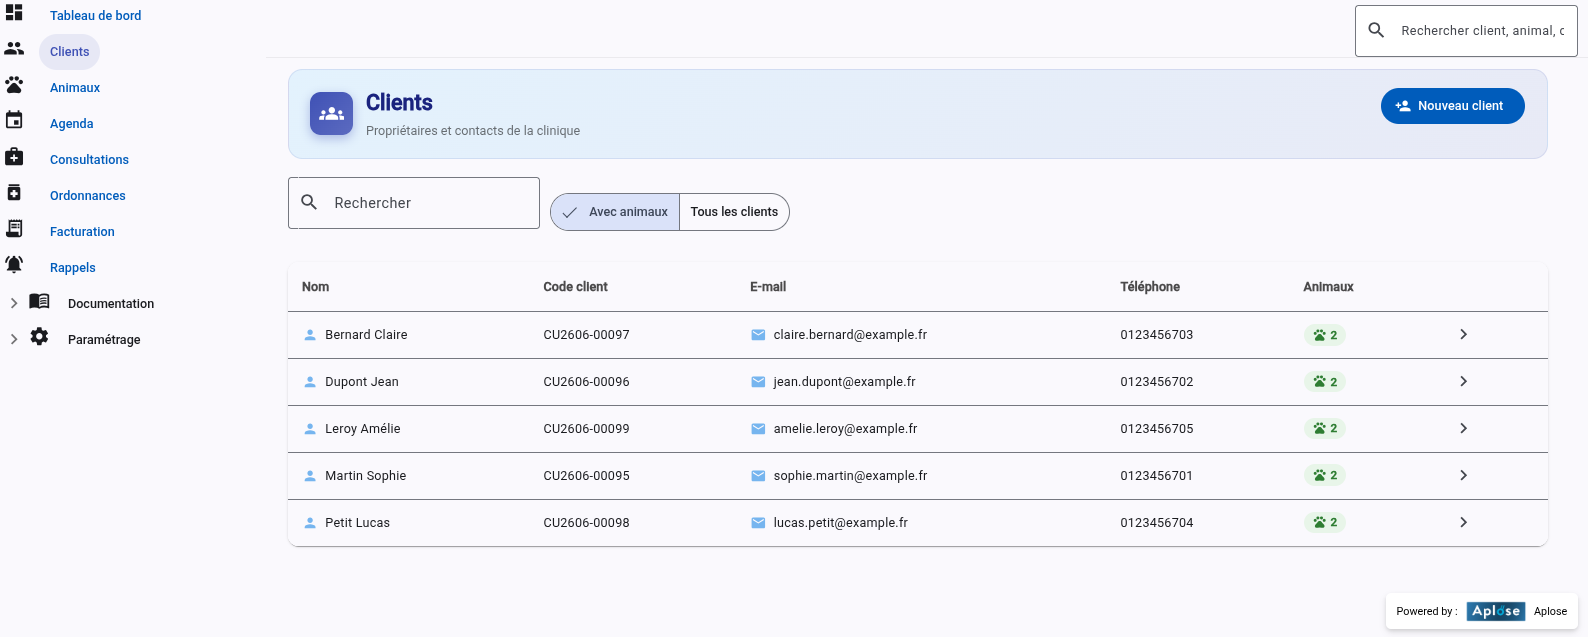The image size is (1588, 637).
Task: Click the animal count badge for Dupont Jean
Action: click(1325, 382)
